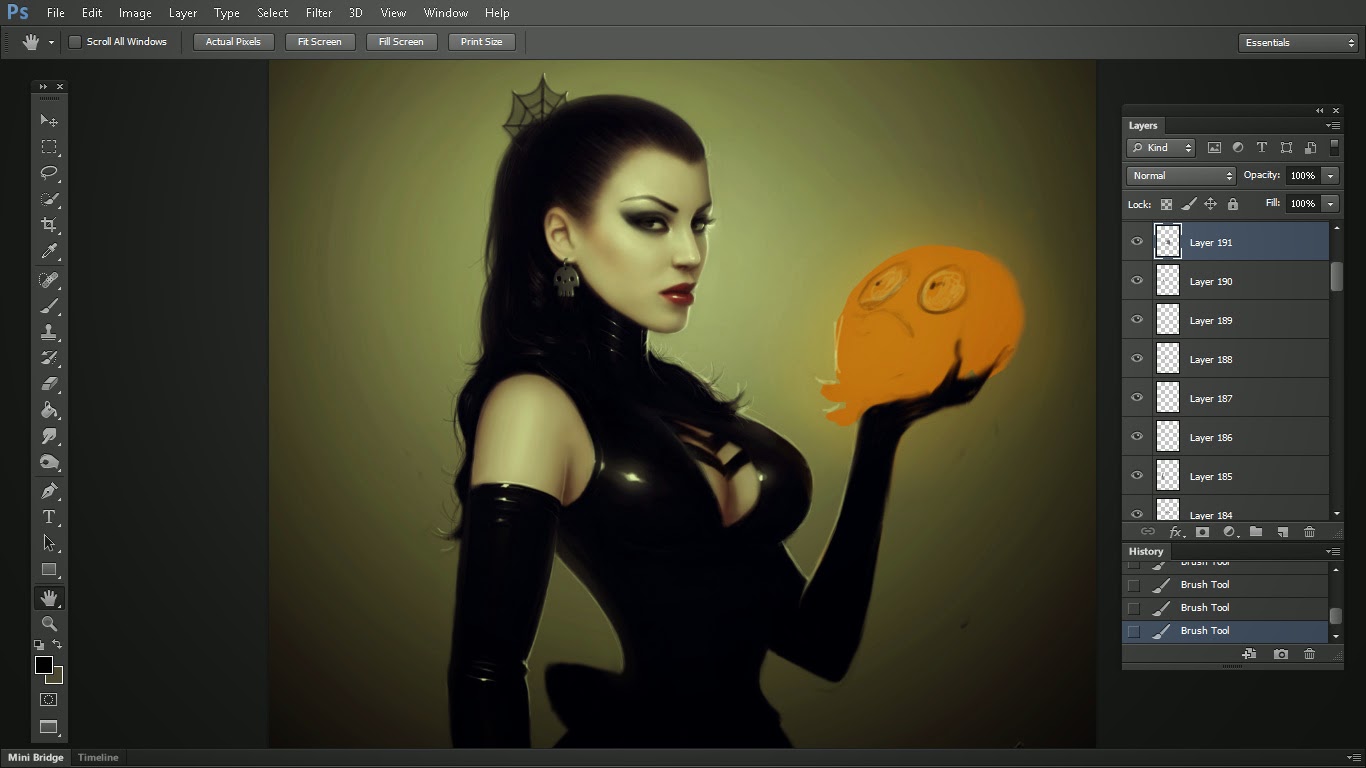Click the foreground color swatch
This screenshot has width=1366, height=768.
(43, 666)
